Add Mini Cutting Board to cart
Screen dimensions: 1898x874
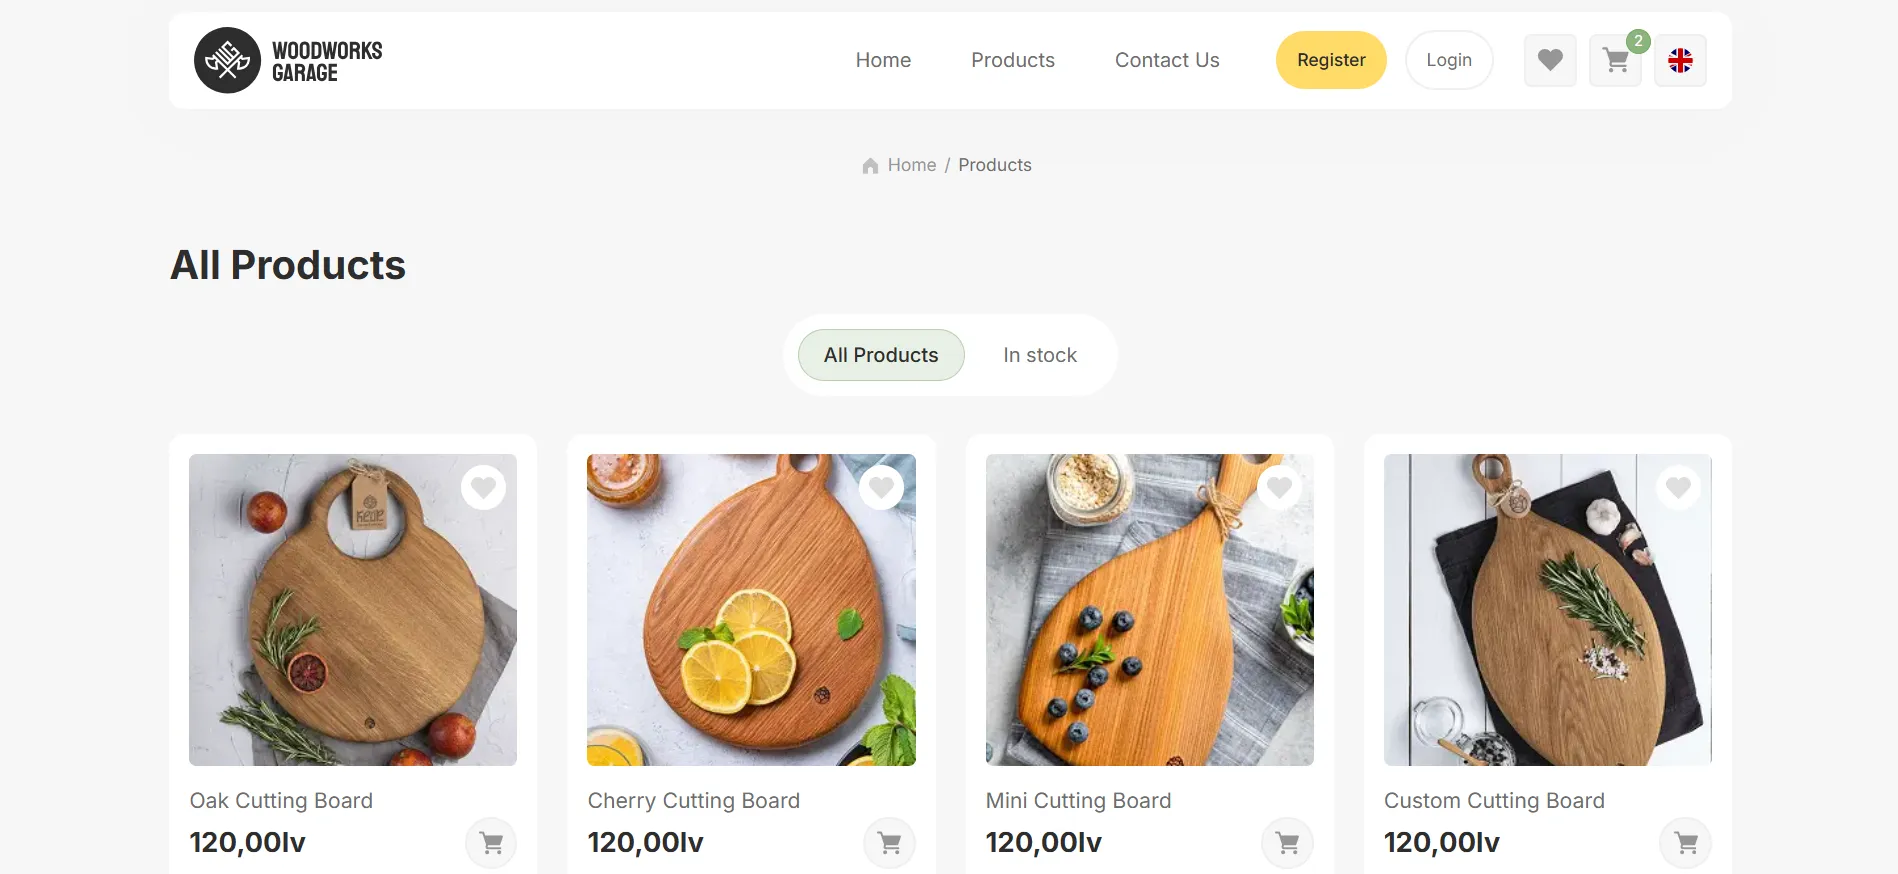coord(1287,843)
